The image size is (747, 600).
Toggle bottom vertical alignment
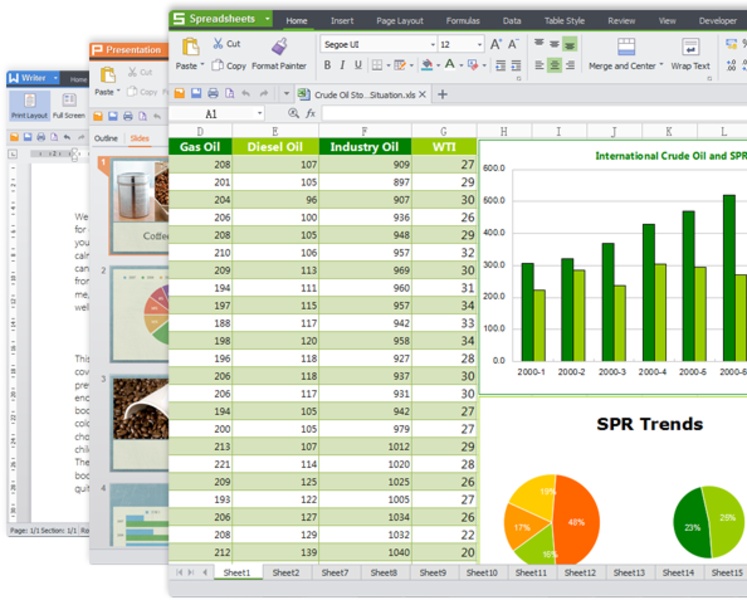coord(570,44)
